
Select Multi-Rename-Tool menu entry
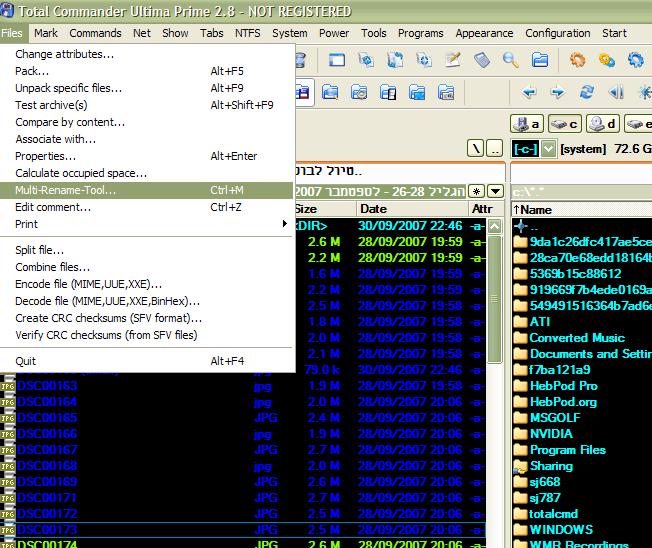click(x=66, y=190)
